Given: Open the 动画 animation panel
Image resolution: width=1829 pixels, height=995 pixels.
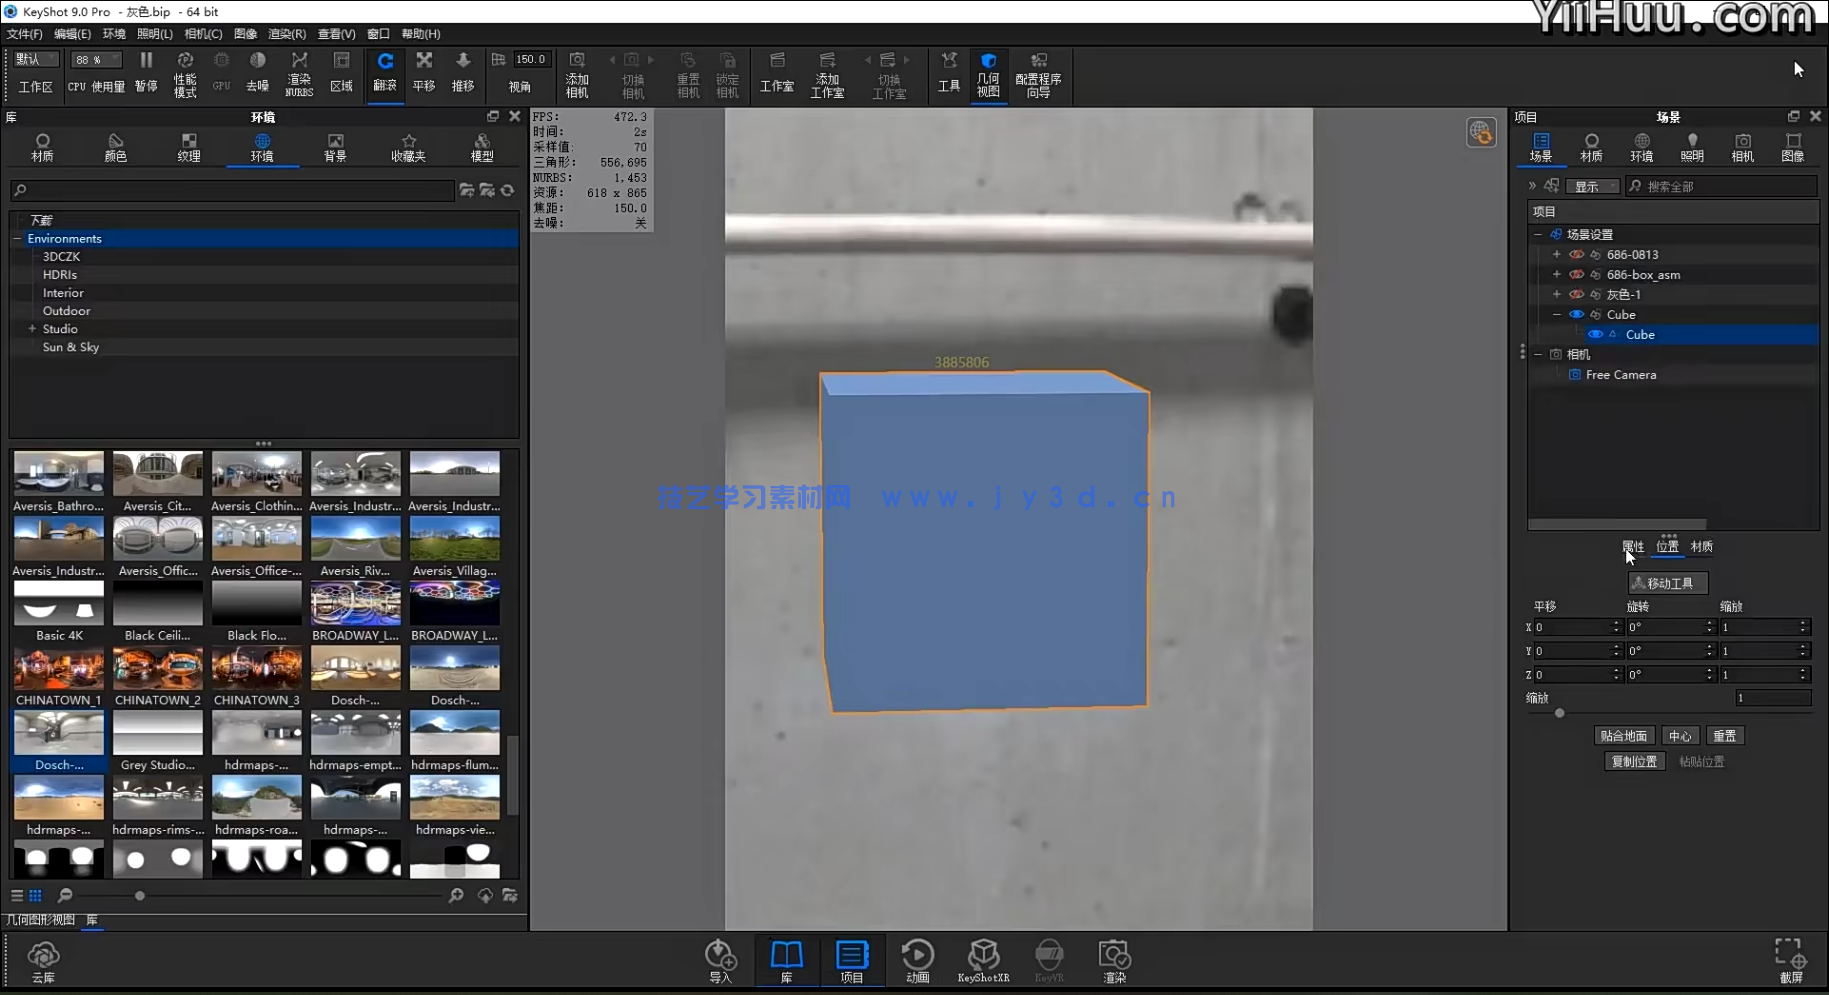Looking at the screenshot, I should 917,959.
